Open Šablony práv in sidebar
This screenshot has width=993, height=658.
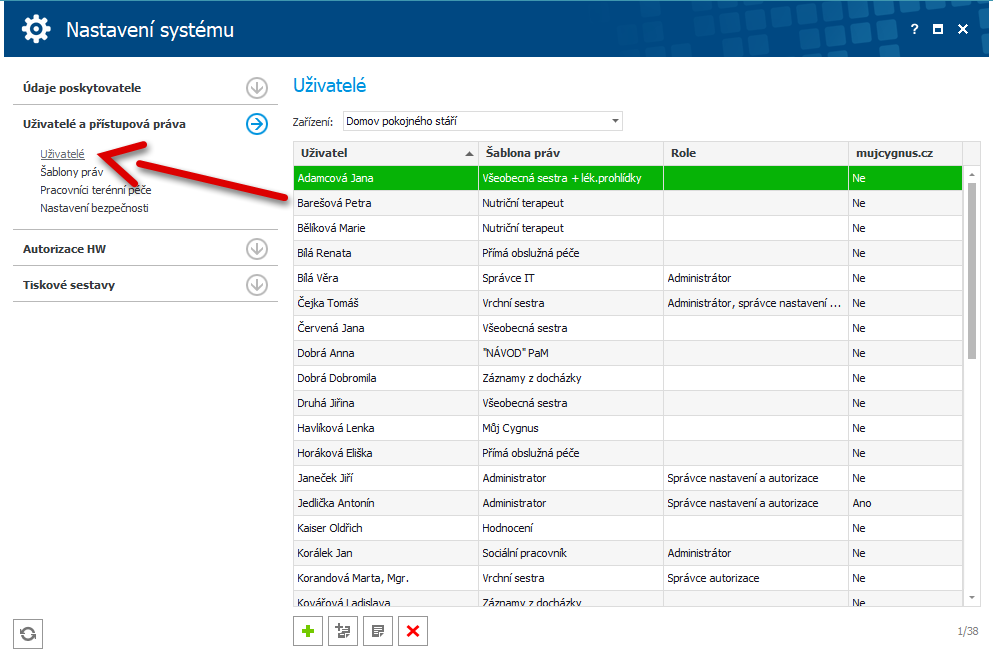tap(72, 172)
